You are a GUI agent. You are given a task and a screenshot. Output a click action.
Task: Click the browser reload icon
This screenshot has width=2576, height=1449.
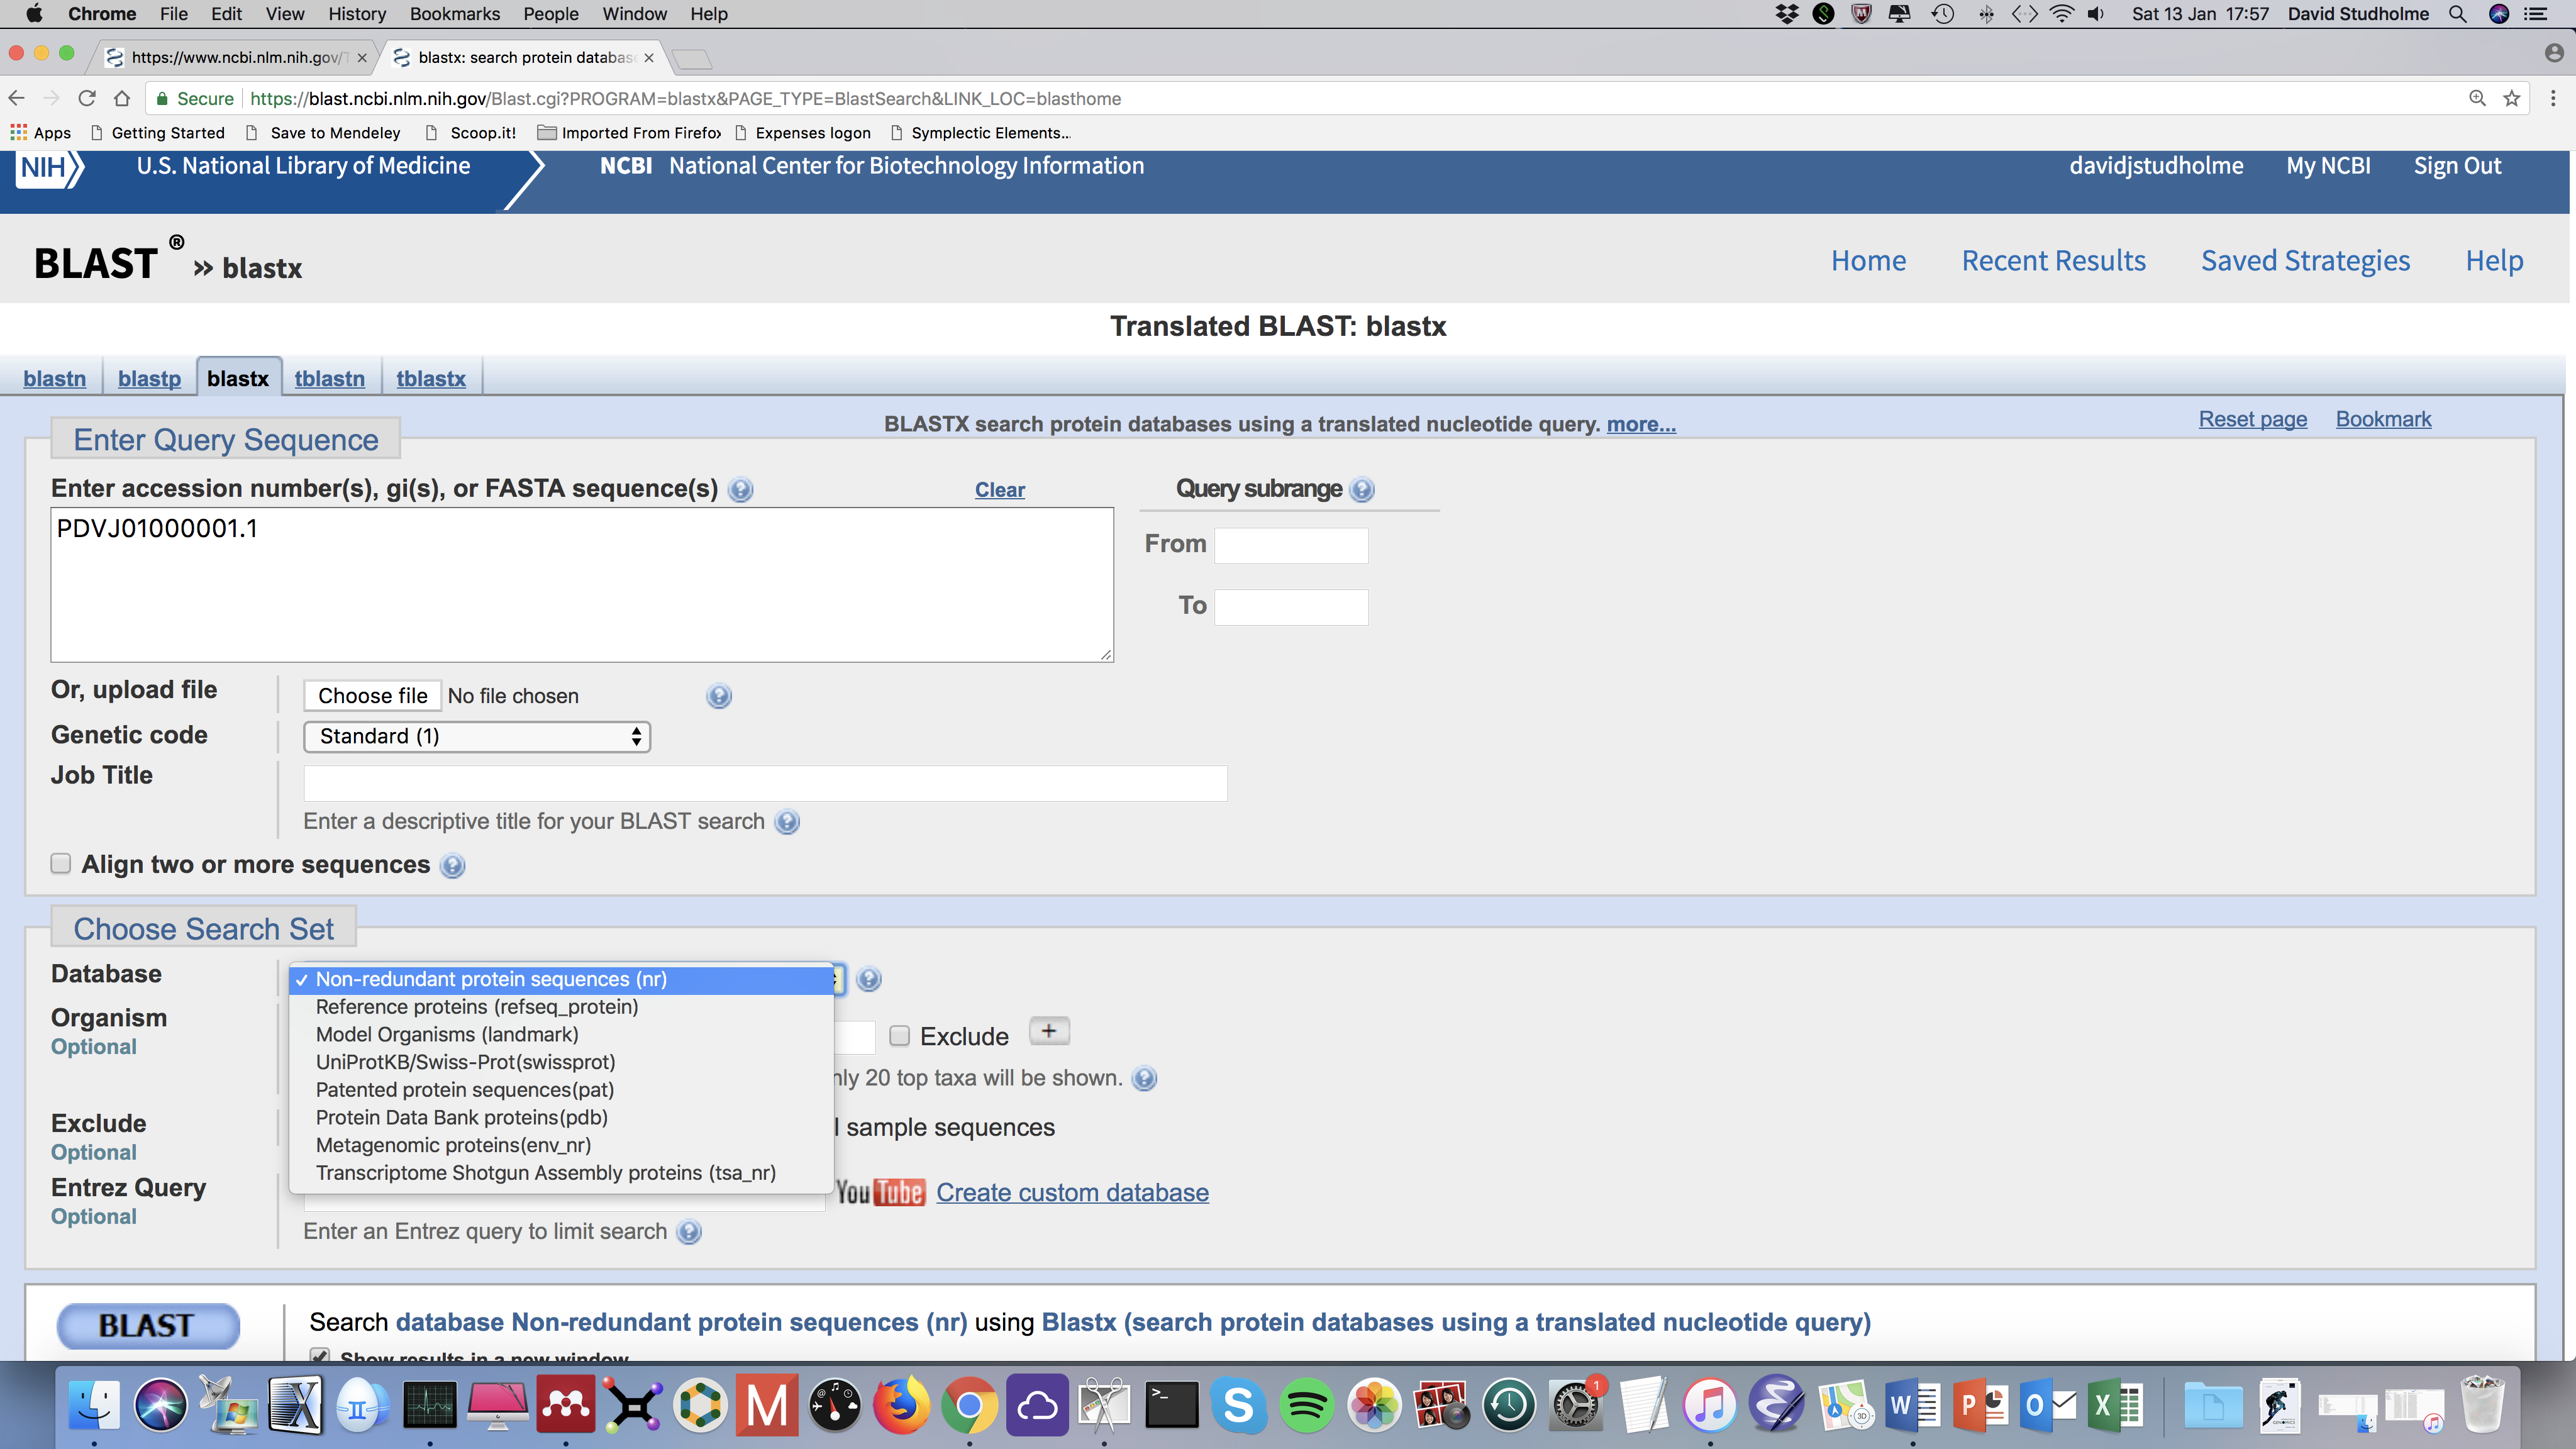(x=87, y=98)
